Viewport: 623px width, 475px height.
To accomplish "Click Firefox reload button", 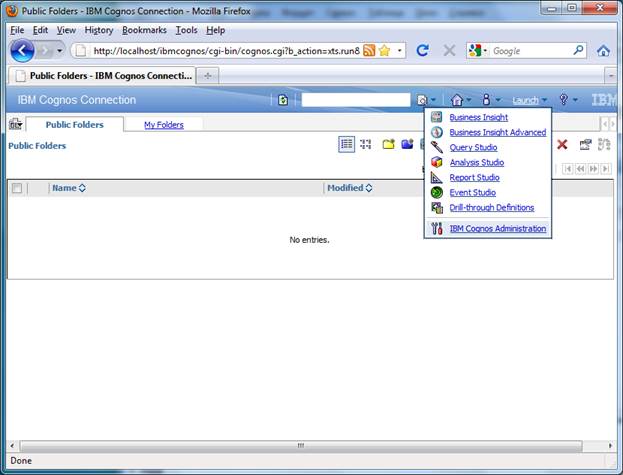I will (x=423, y=50).
